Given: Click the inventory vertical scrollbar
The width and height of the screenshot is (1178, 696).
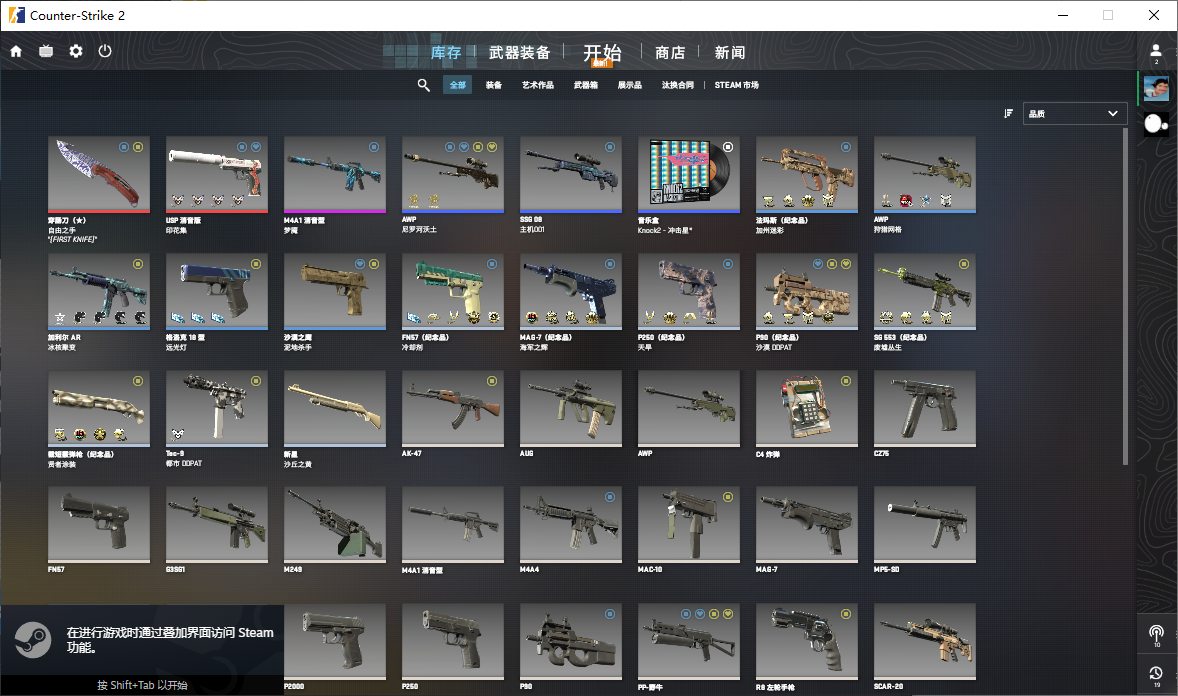Looking at the screenshot, I should coord(1125,297).
